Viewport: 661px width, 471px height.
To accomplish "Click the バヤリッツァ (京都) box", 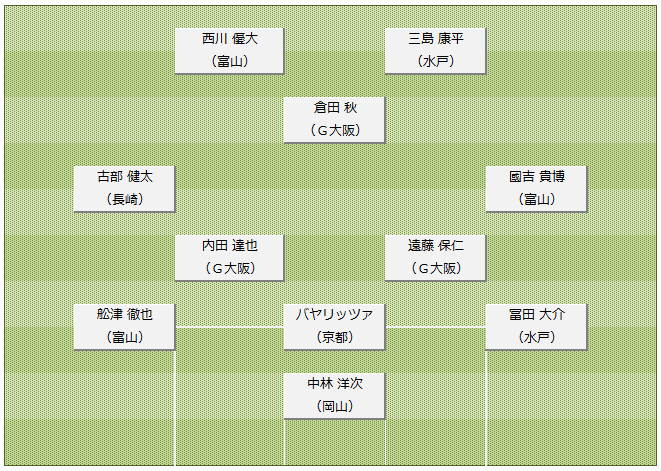I will point(334,327).
